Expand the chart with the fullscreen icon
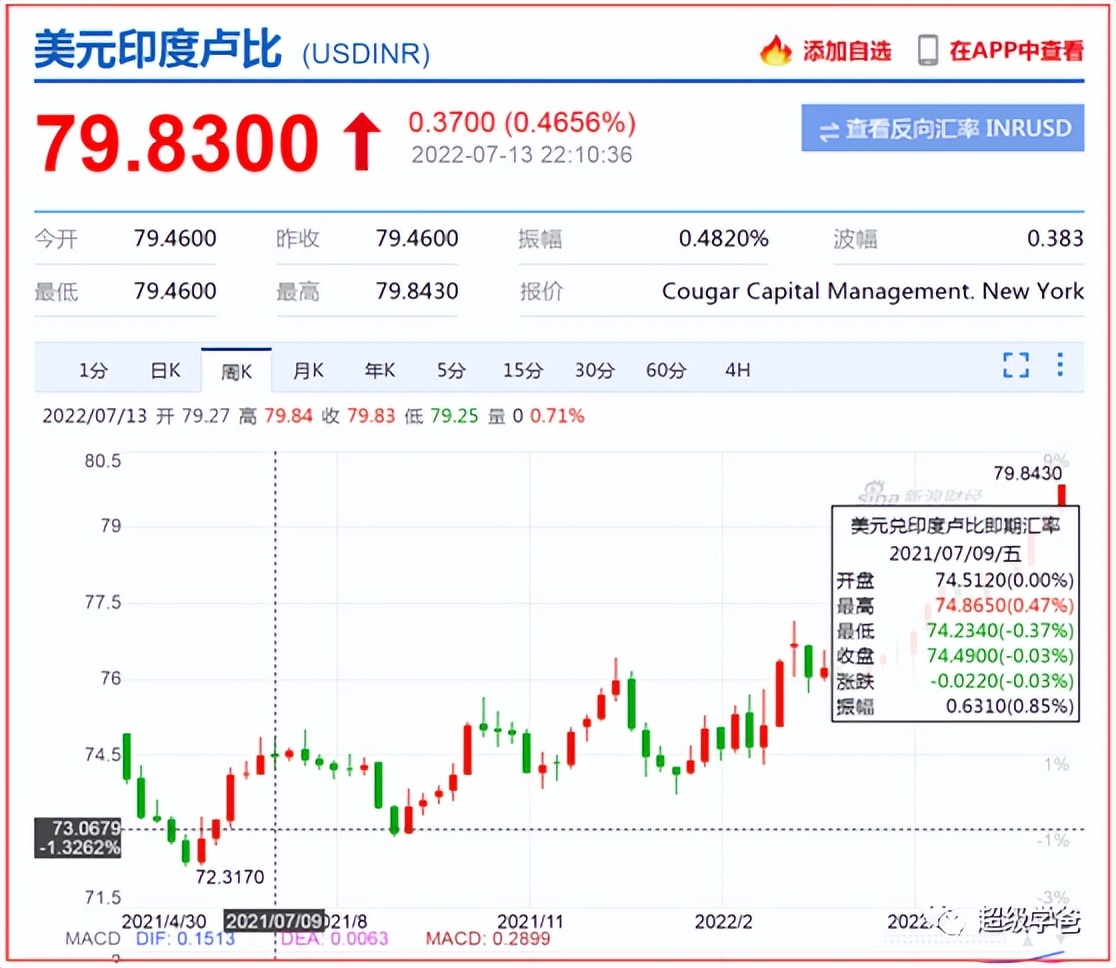This screenshot has height=968, width=1116. (x=1015, y=367)
